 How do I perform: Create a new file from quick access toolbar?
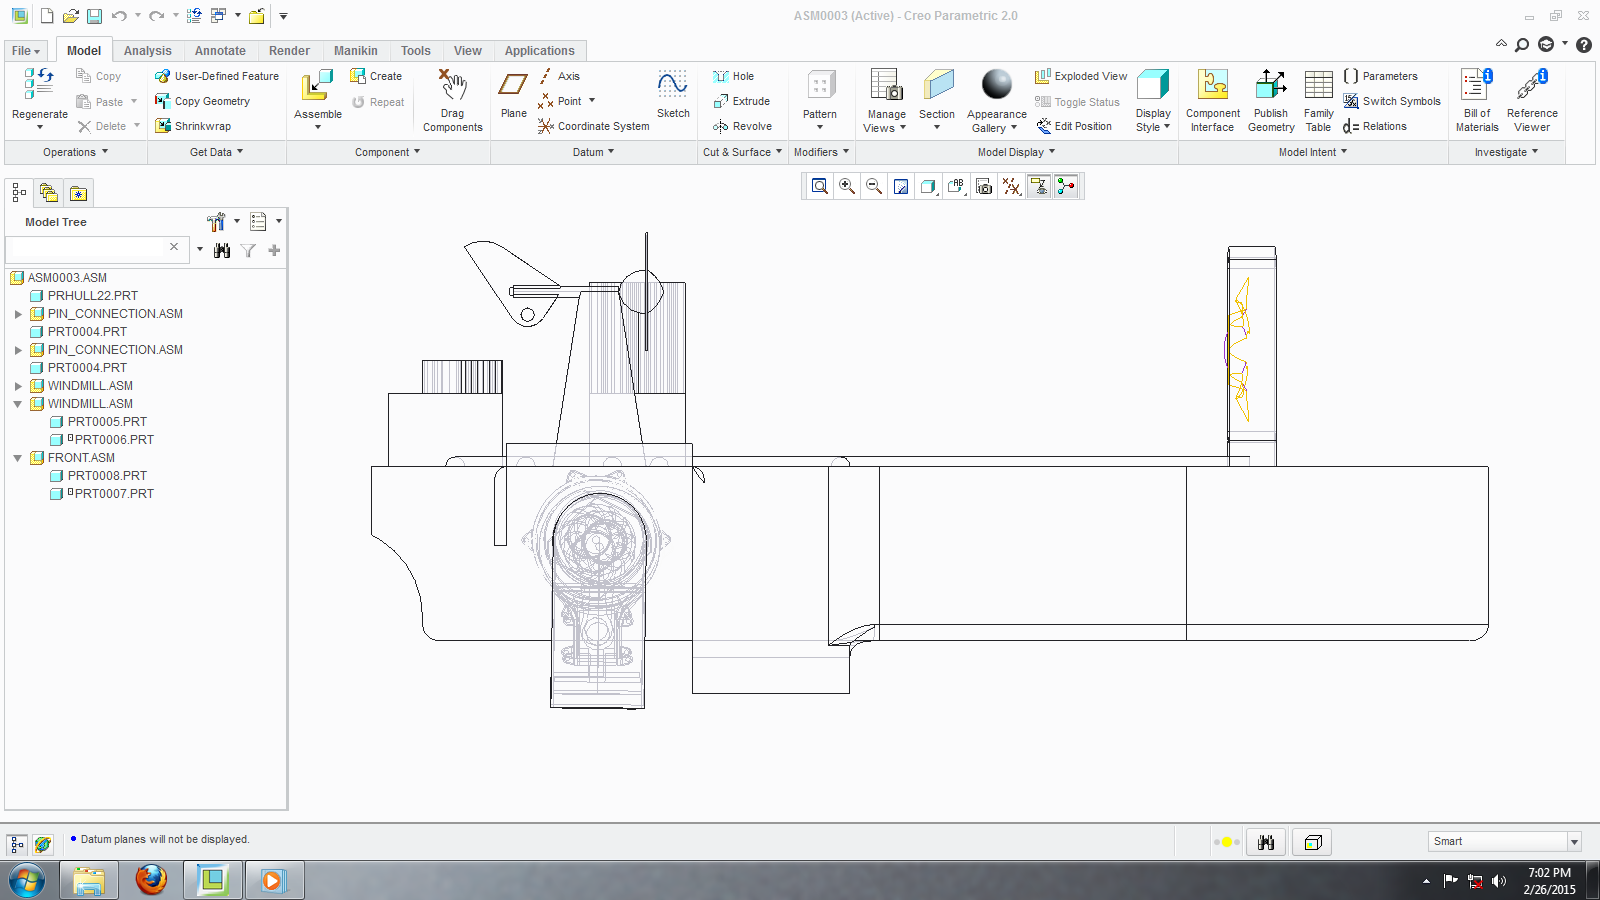pos(47,16)
